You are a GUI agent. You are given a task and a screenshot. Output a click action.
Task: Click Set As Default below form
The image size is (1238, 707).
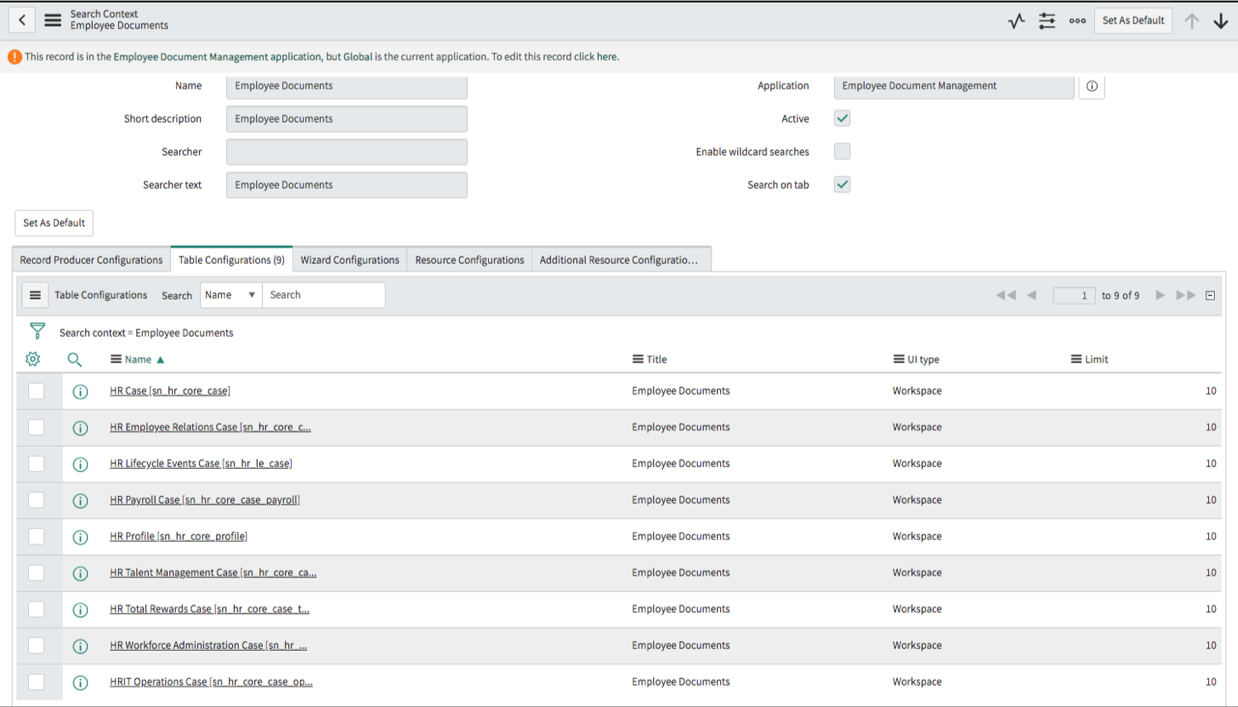(x=54, y=223)
